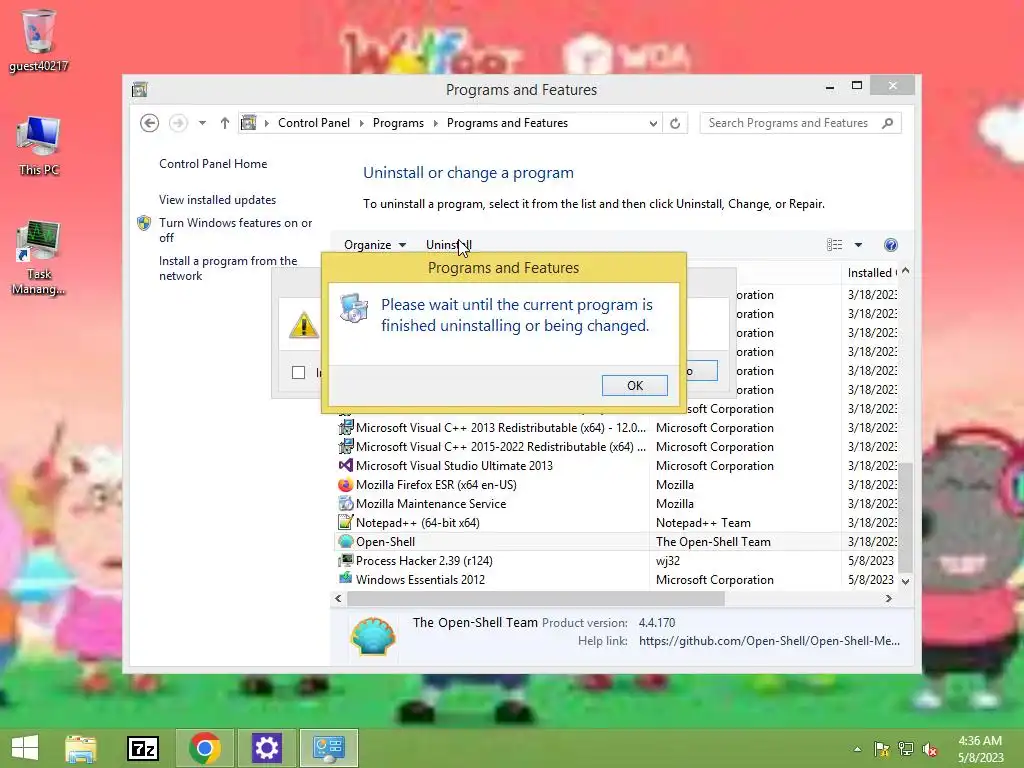This screenshot has width=1024, height=768.
Task: Click the change view icon
Action: (834, 245)
